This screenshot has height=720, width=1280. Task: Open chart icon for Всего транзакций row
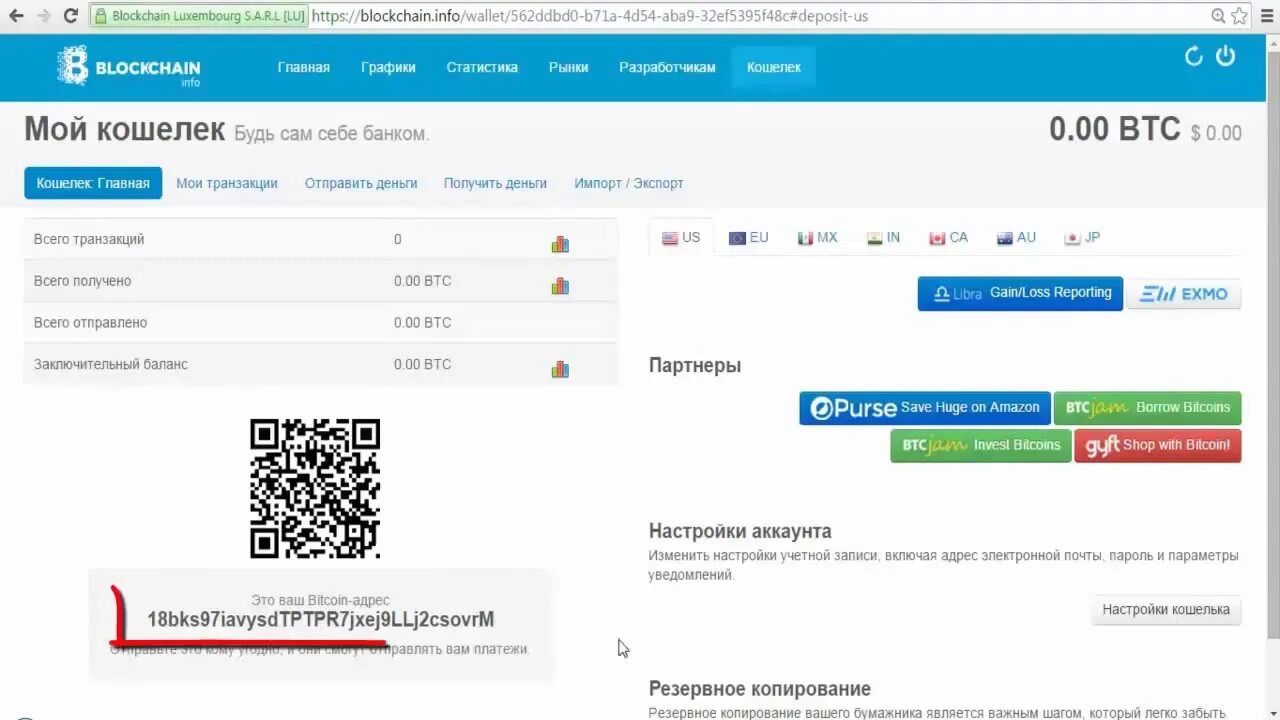point(560,244)
